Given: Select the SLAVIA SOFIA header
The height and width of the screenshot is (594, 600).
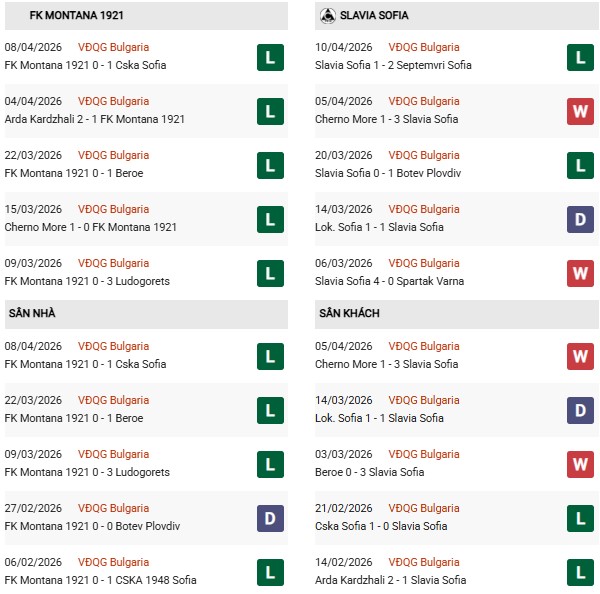Looking at the screenshot, I should point(374,16).
